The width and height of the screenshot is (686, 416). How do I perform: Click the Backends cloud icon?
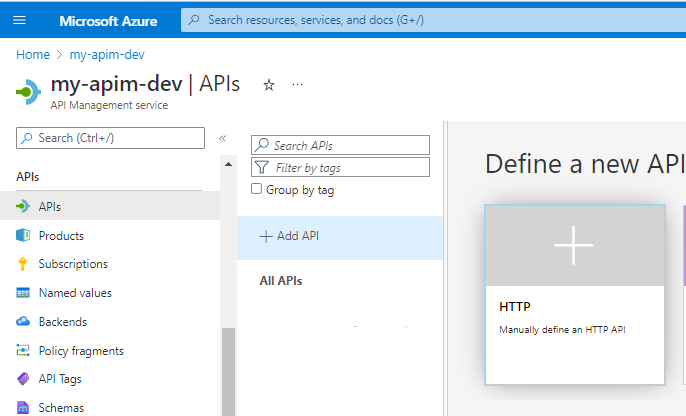pos(23,322)
